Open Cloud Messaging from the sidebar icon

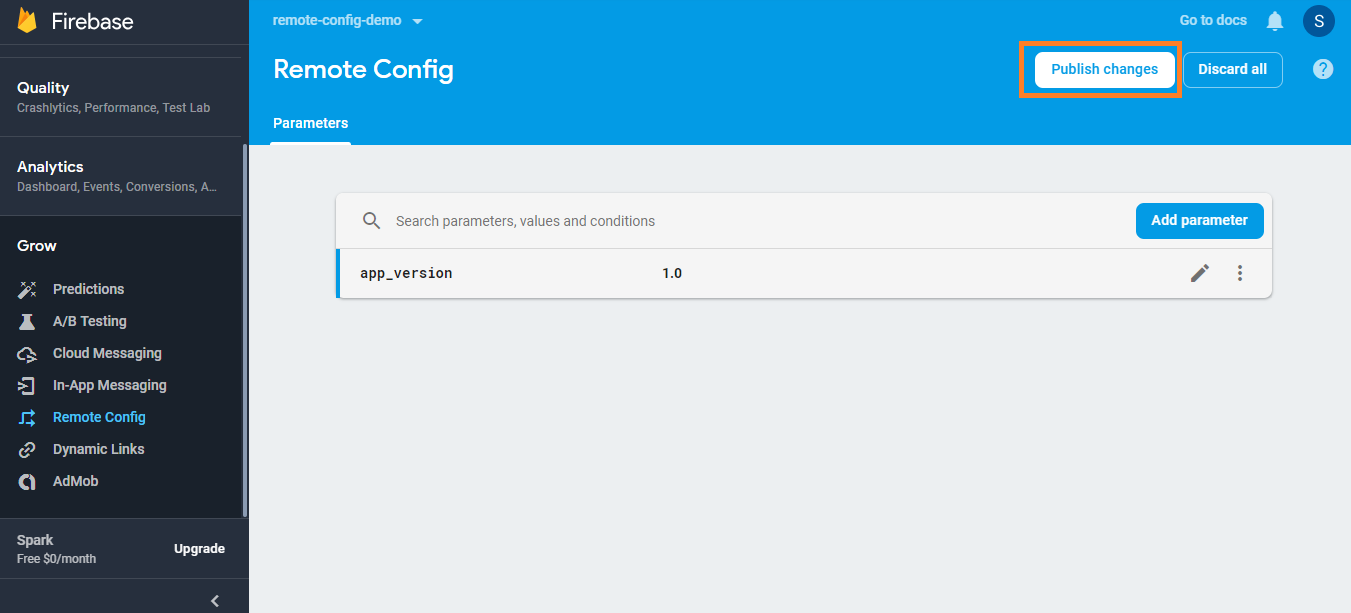[26, 353]
